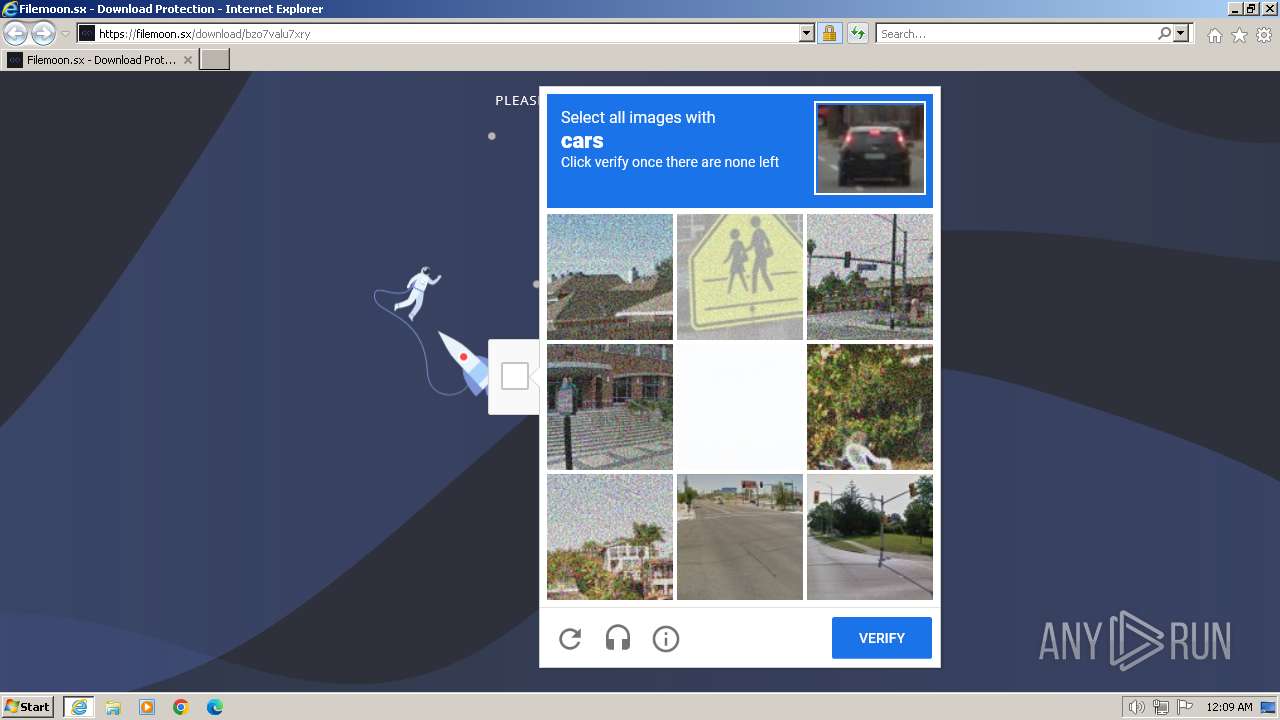
Task: Click the security lock icon
Action: point(829,34)
